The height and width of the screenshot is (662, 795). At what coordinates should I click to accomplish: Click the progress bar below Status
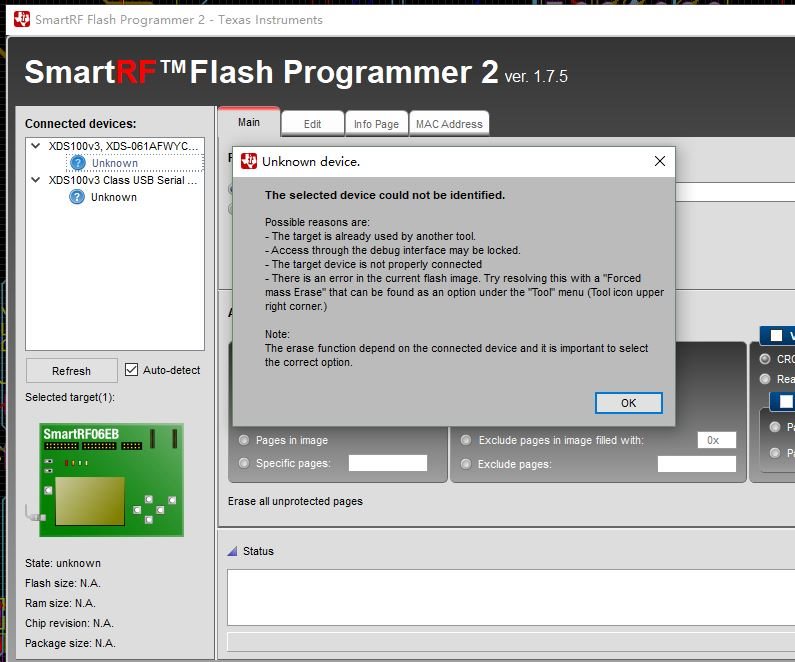click(x=511, y=642)
